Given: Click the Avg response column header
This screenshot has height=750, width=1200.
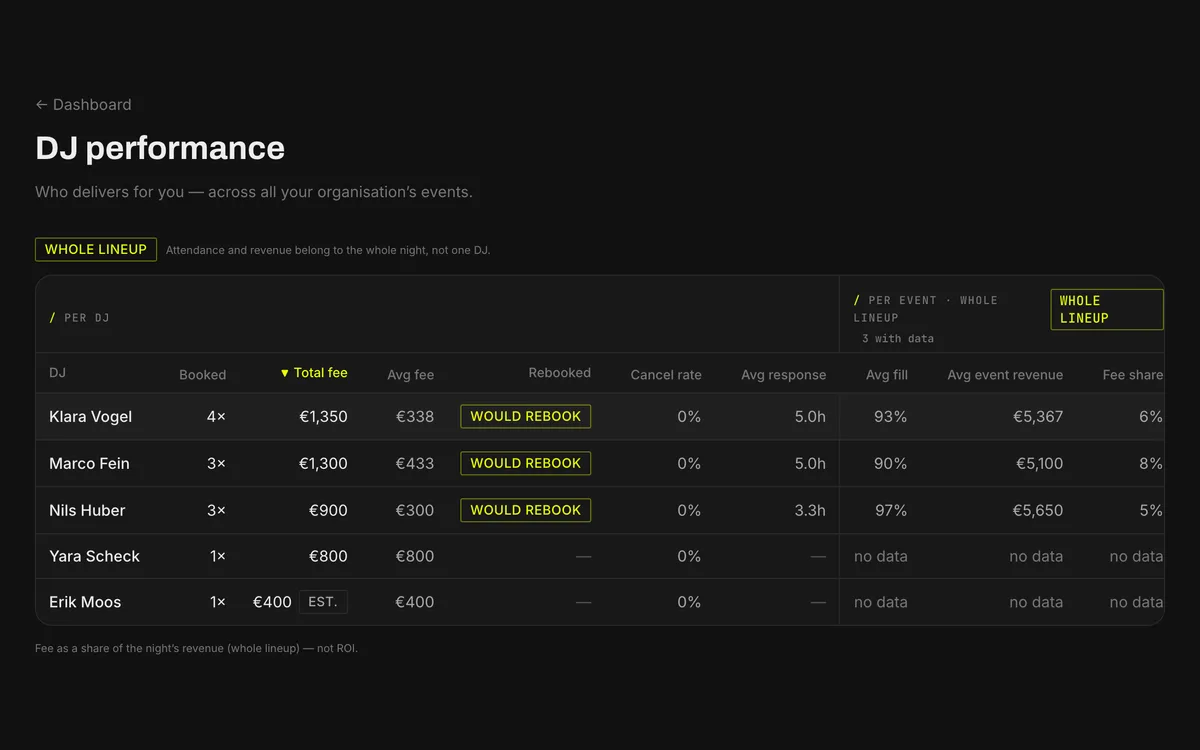Looking at the screenshot, I should (784, 375).
